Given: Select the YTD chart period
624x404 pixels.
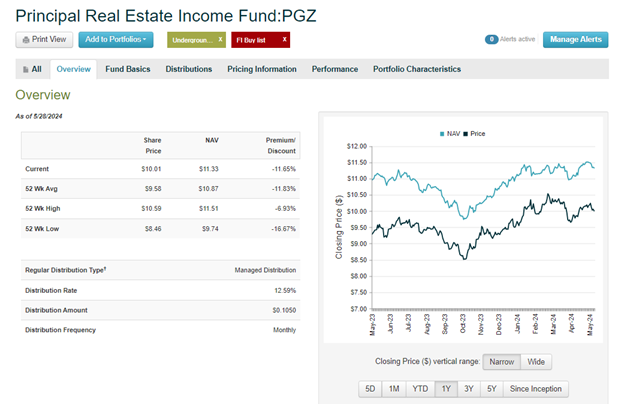Looking at the screenshot, I should pos(420,389).
